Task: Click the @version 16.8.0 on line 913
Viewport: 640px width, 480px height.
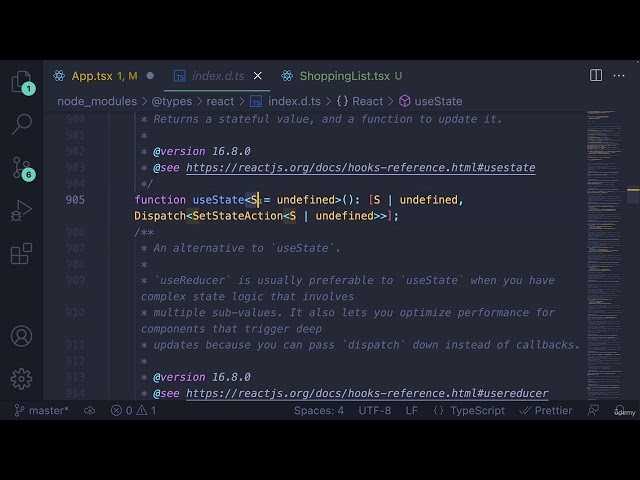Action: pyautogui.click(x=202, y=377)
